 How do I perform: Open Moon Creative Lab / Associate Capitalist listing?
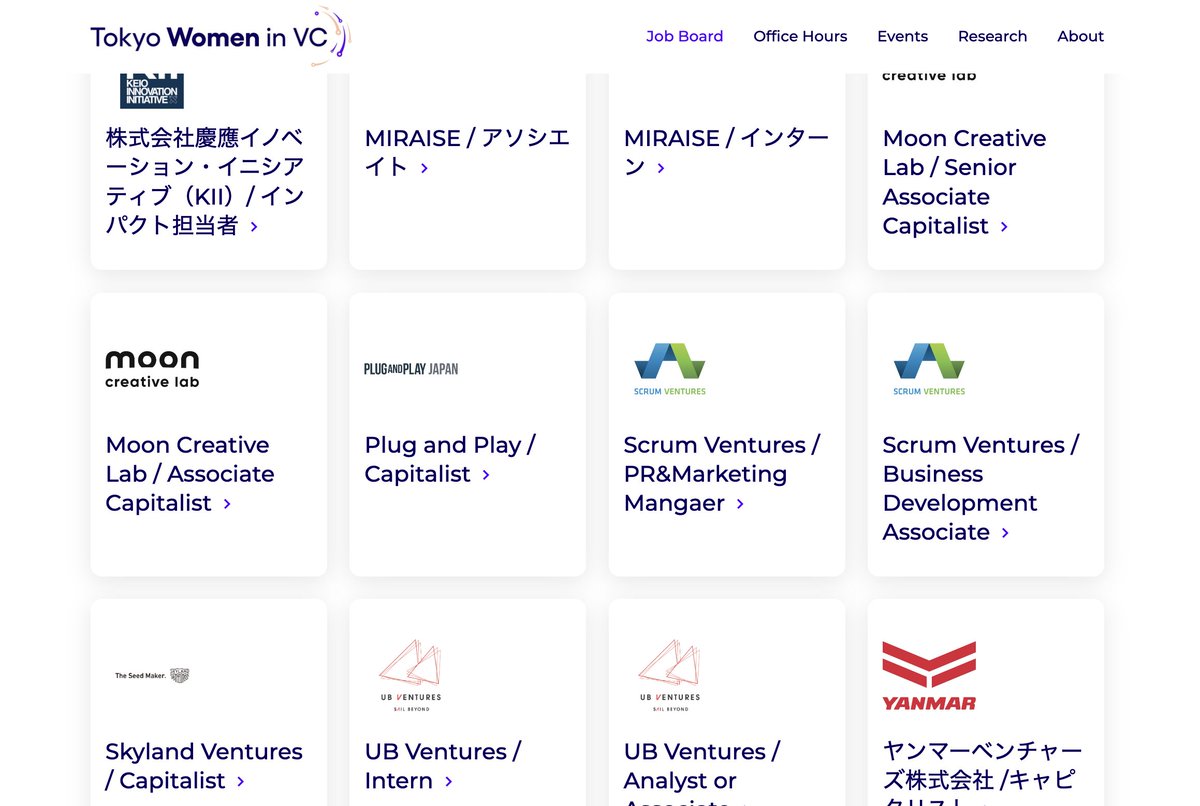coord(190,474)
